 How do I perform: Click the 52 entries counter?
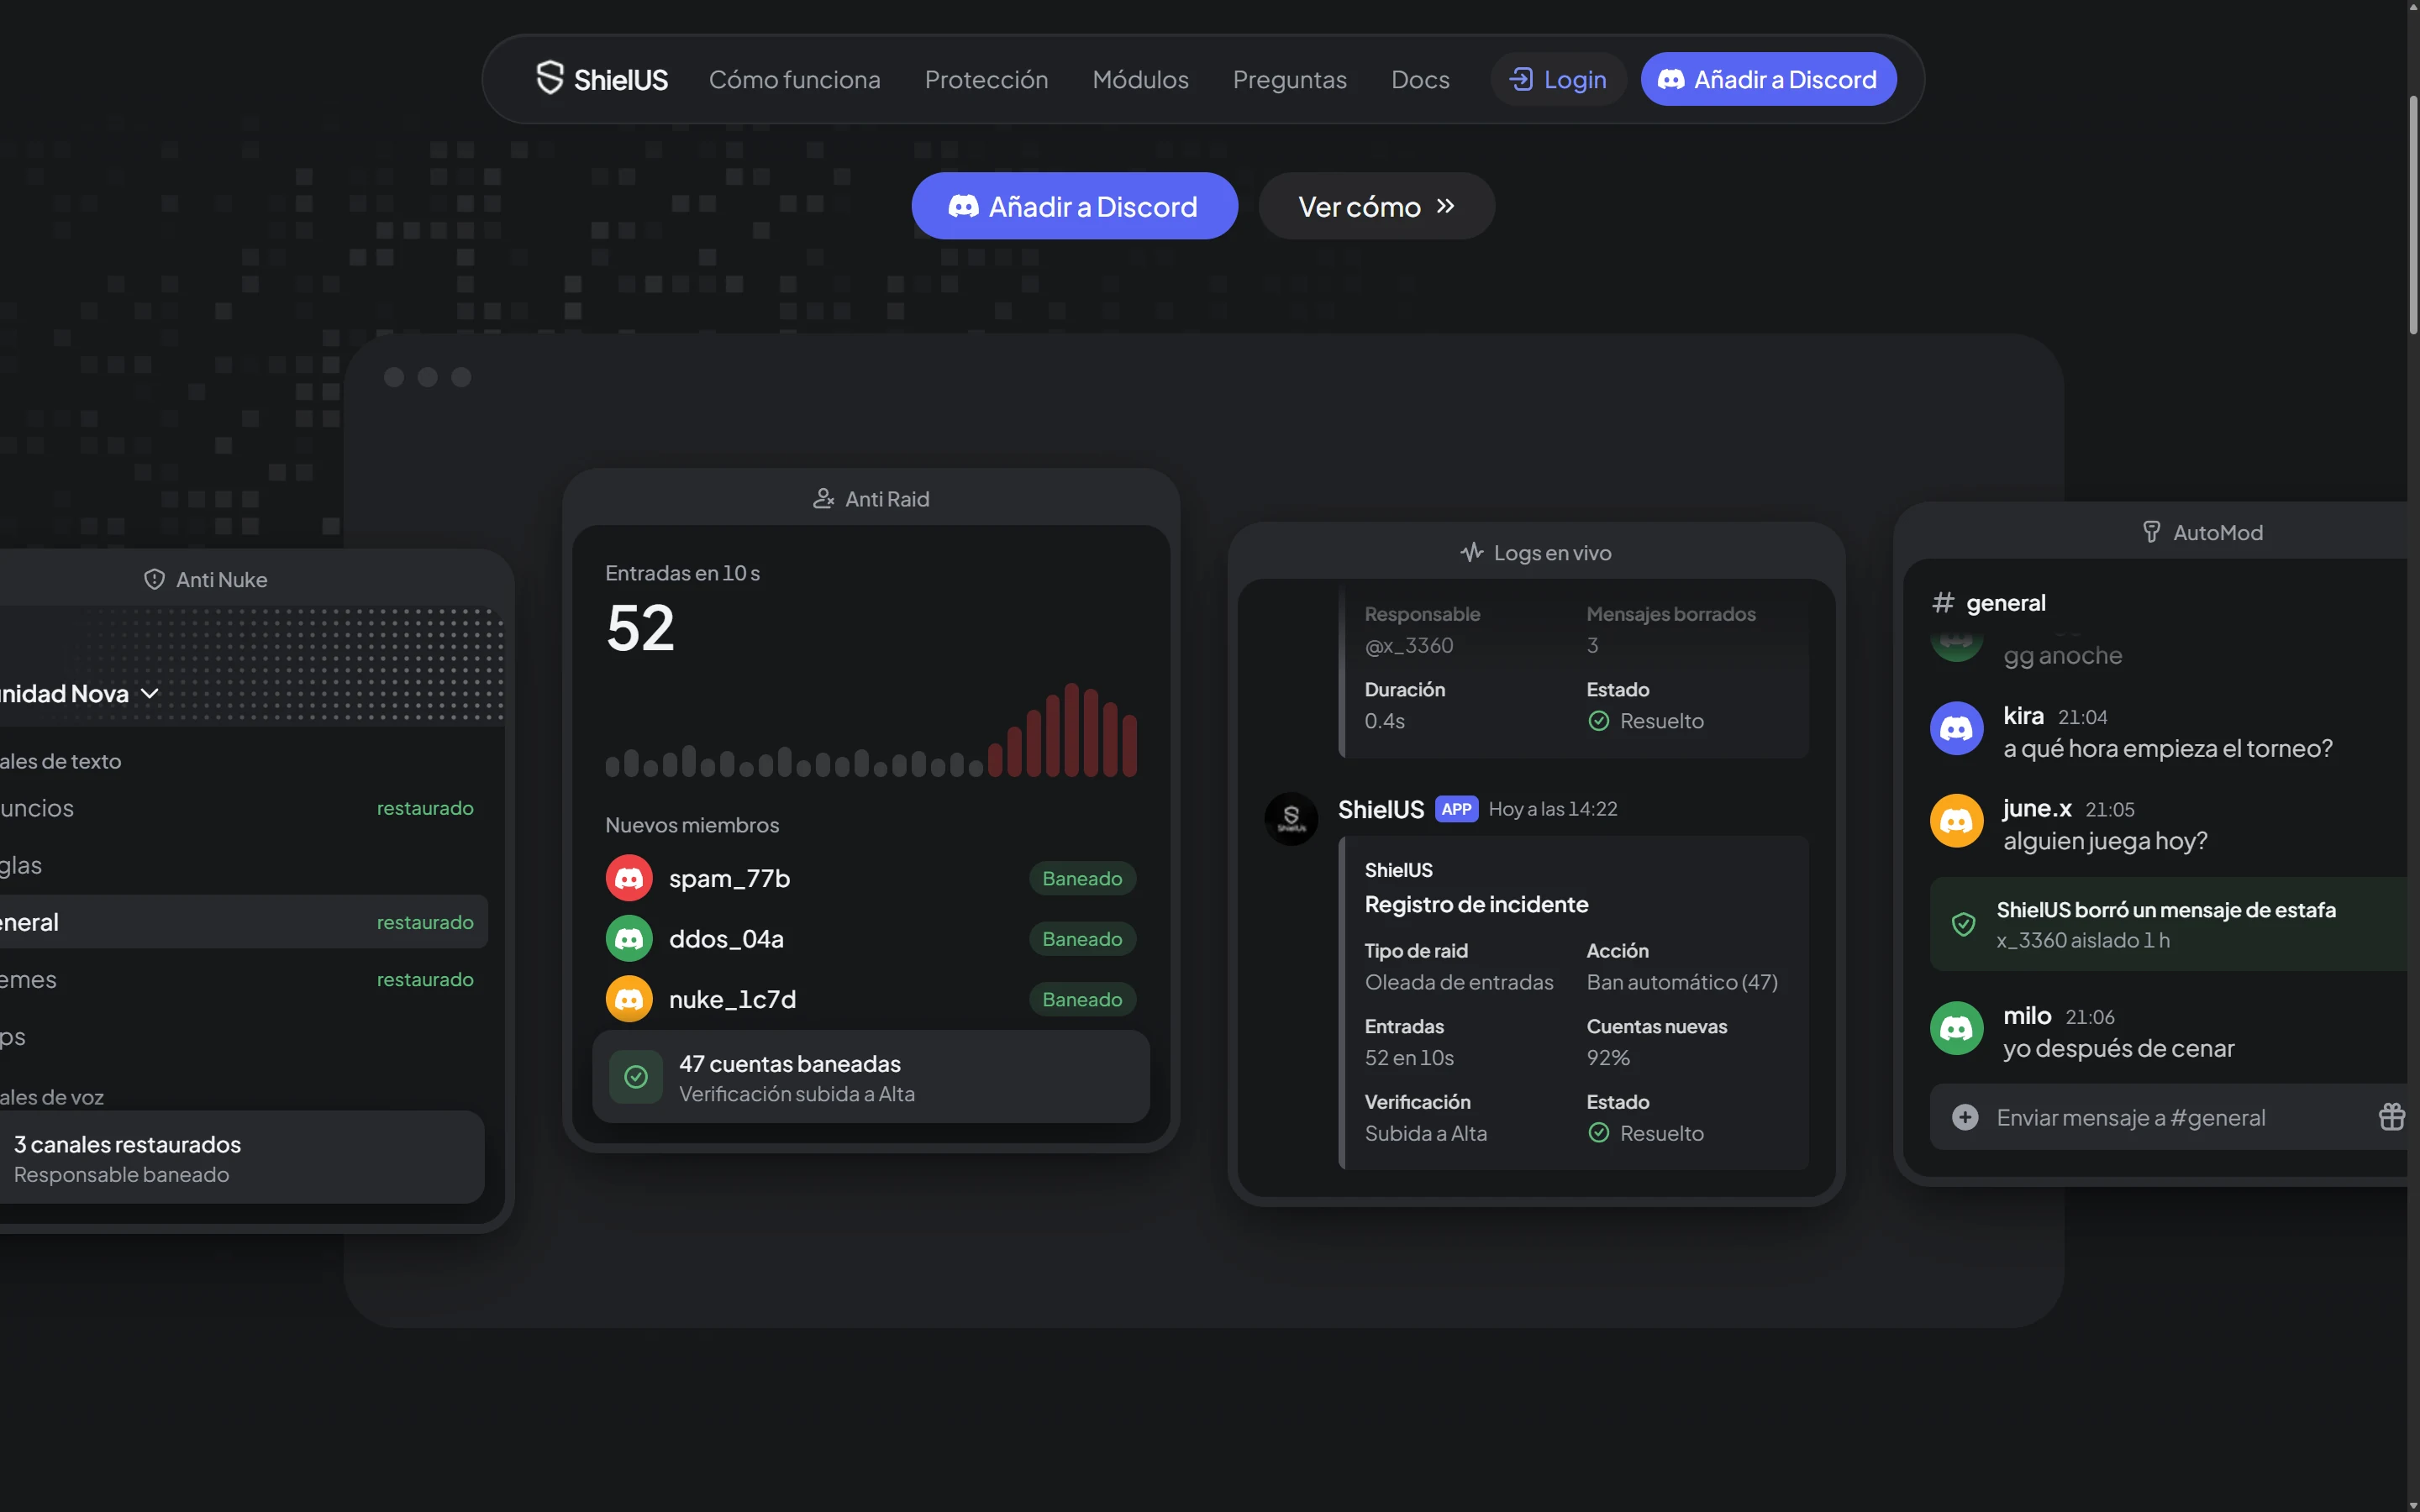(x=640, y=628)
